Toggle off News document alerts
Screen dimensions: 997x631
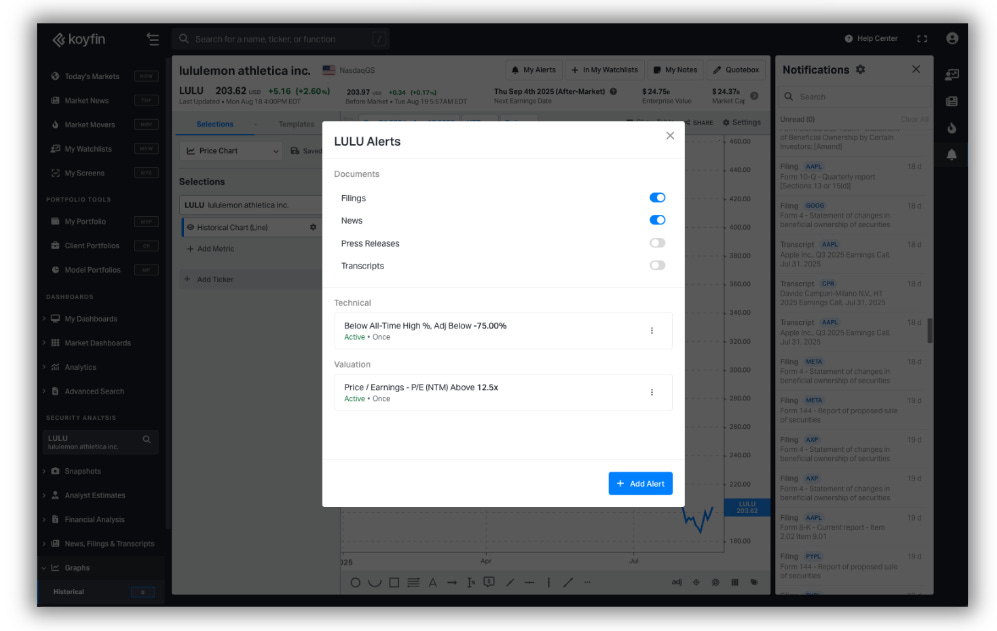point(657,220)
